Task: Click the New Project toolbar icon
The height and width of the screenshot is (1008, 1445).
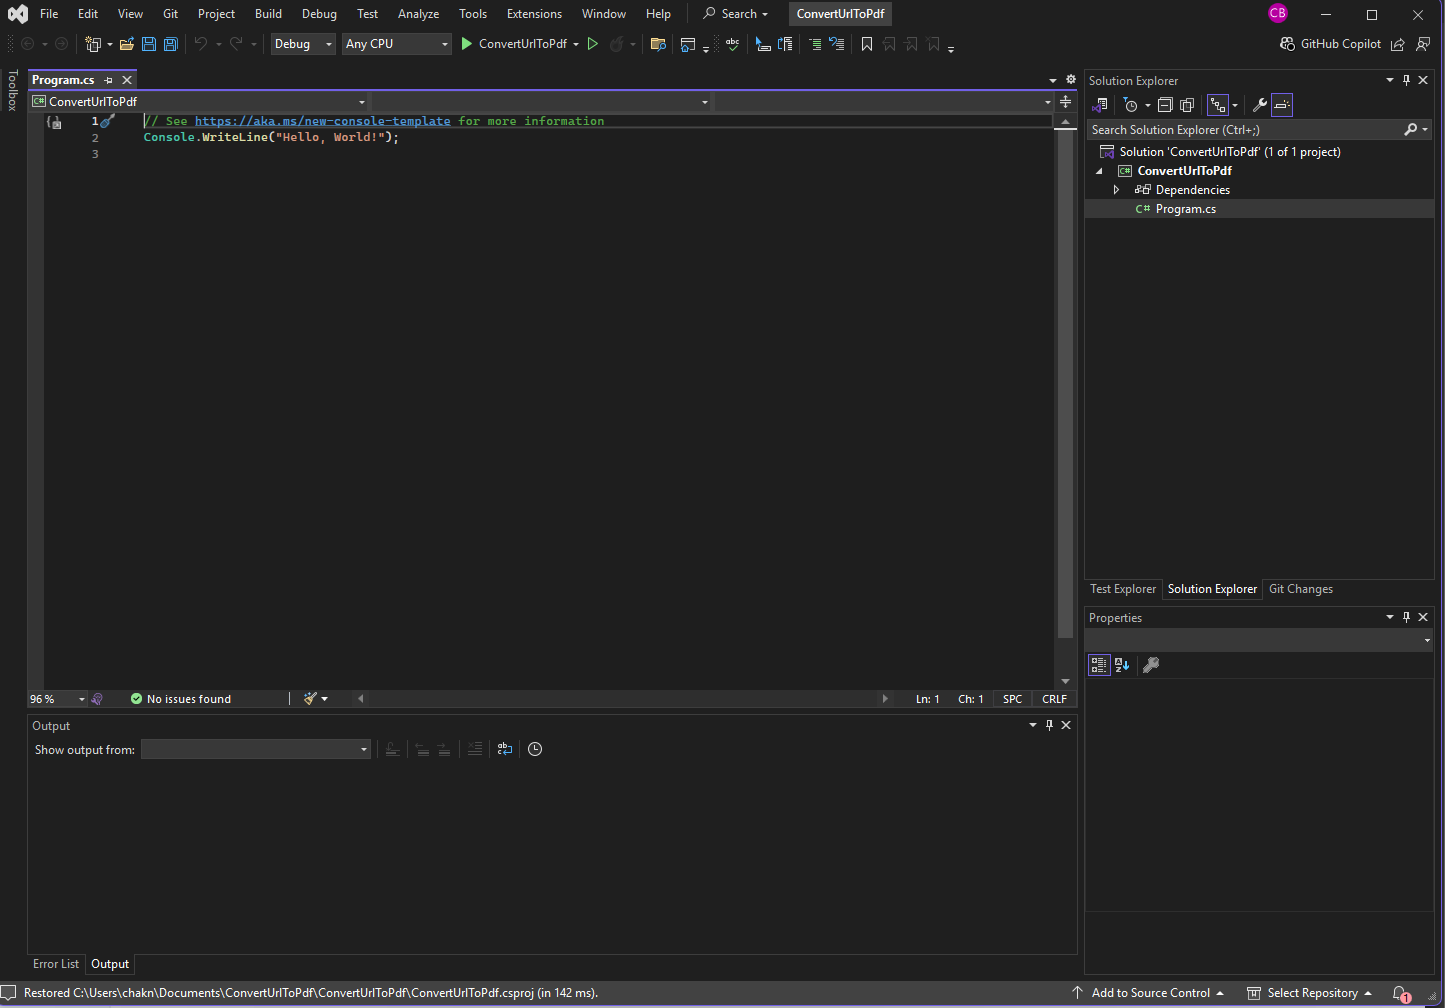Action: coord(93,44)
